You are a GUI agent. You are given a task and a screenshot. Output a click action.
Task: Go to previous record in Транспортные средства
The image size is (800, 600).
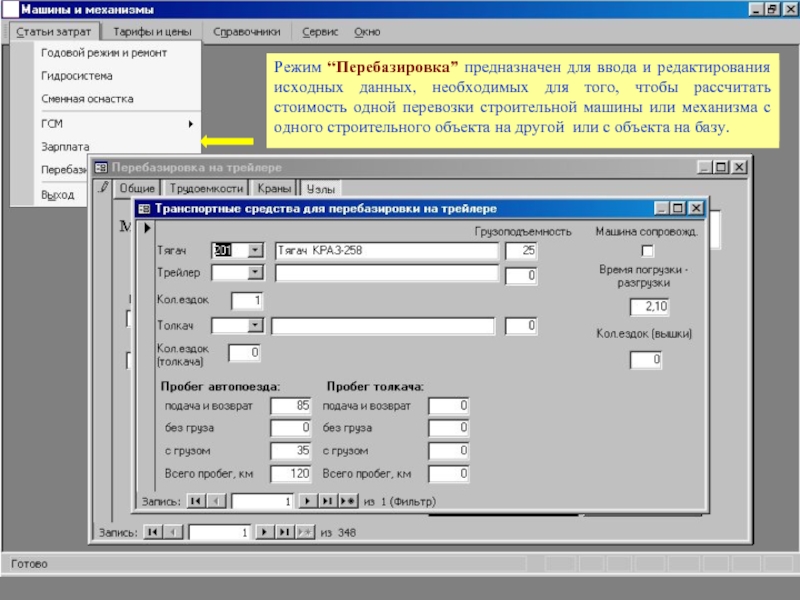pyautogui.click(x=216, y=501)
